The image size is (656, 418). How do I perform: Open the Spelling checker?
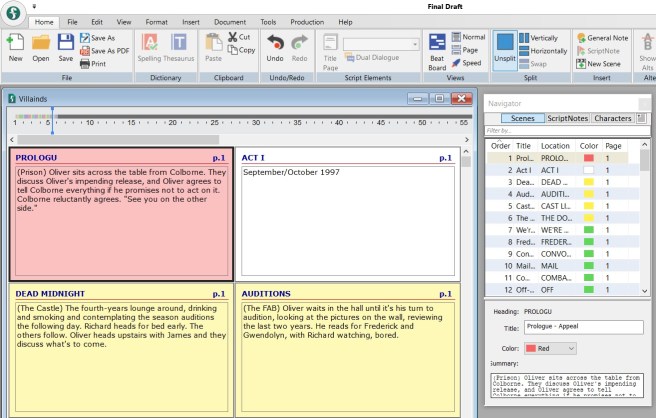click(150, 45)
